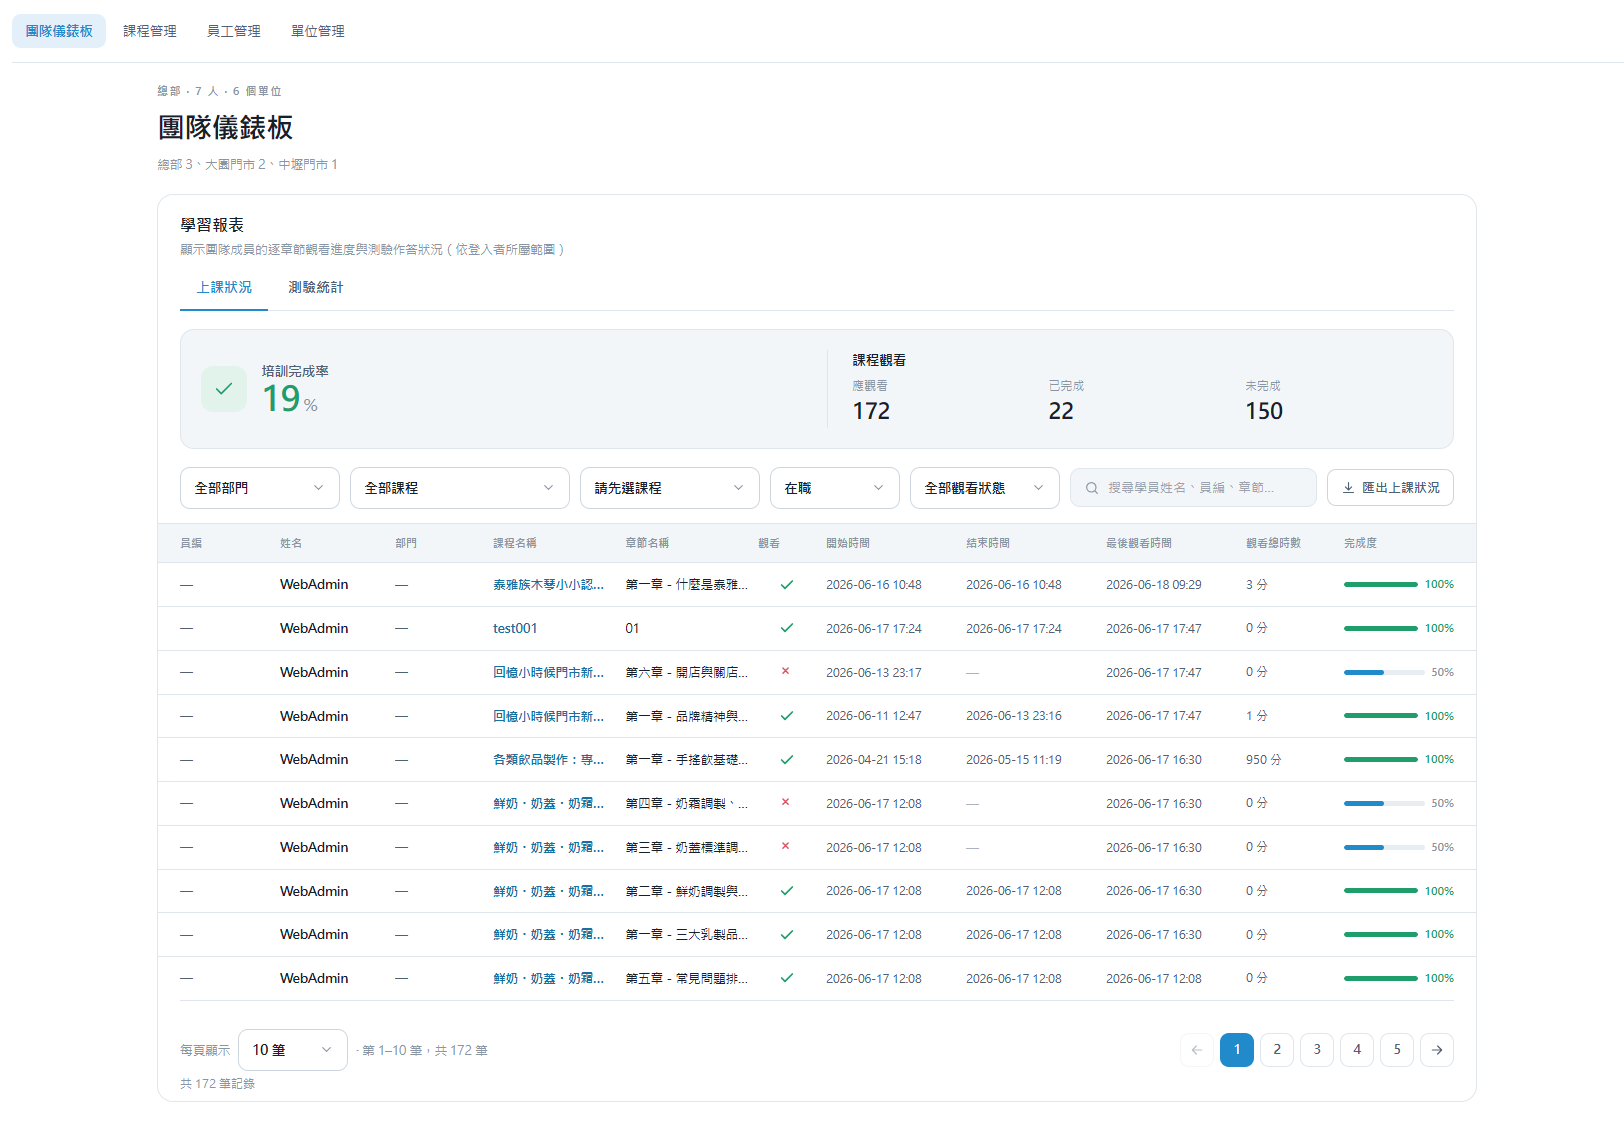
Task: Open 回憶小時候門市新 link in 品牌精神 row
Action: pos(548,716)
